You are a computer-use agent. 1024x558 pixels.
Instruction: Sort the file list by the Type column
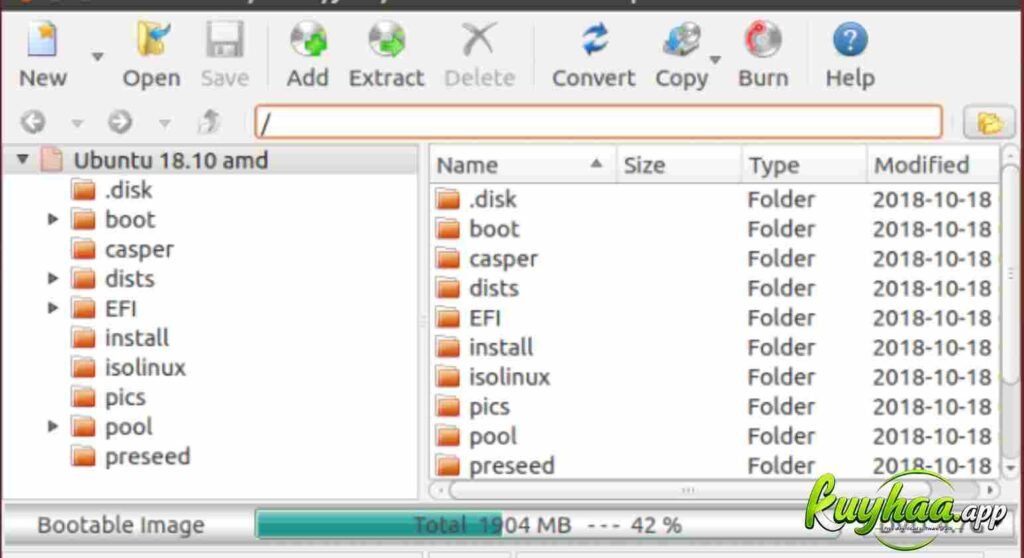(x=805, y=165)
